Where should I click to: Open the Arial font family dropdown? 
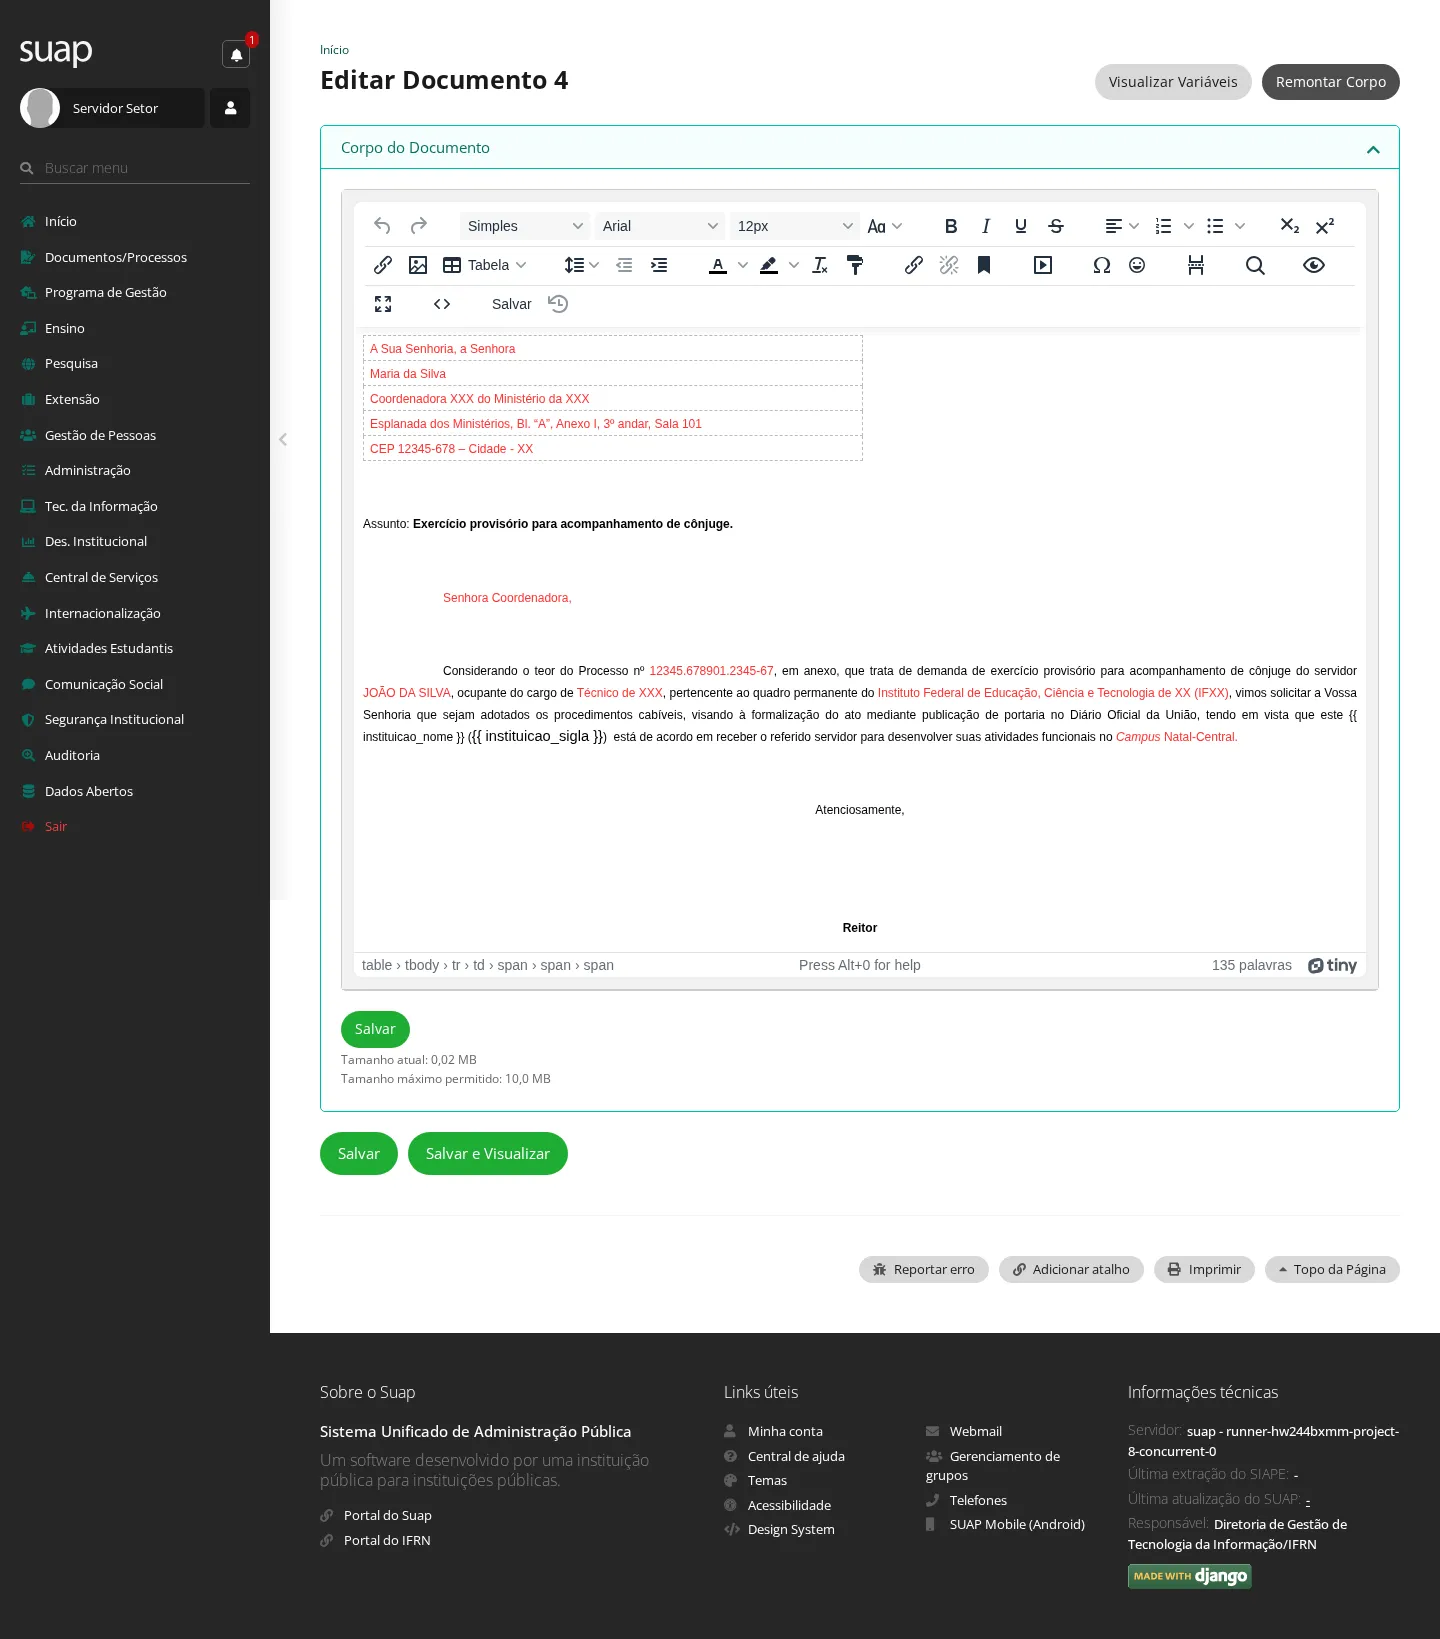click(x=660, y=226)
